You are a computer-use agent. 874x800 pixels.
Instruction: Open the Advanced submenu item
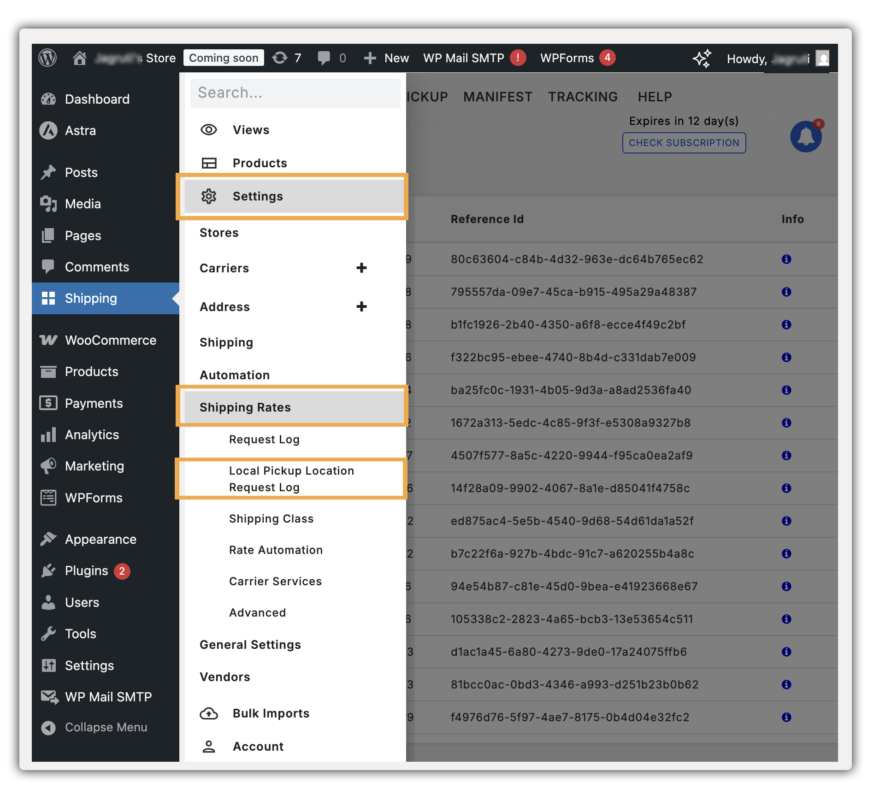258,613
